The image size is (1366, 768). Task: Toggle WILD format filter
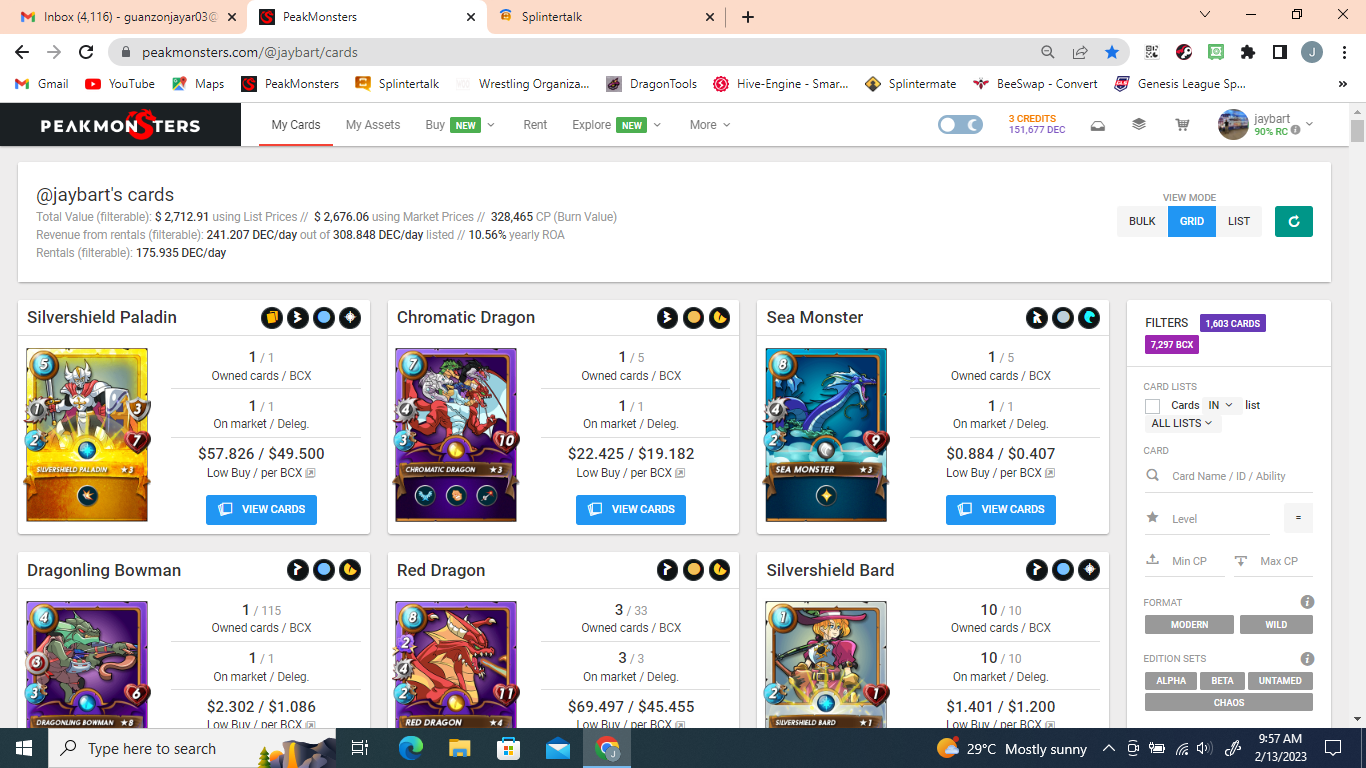1276,625
